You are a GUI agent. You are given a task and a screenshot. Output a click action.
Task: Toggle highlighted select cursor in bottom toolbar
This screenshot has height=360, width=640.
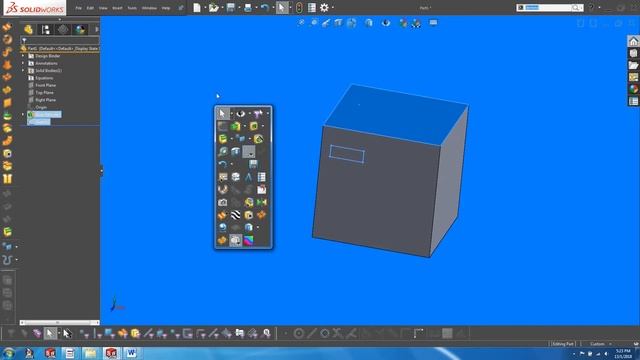pyautogui.click(x=50, y=333)
